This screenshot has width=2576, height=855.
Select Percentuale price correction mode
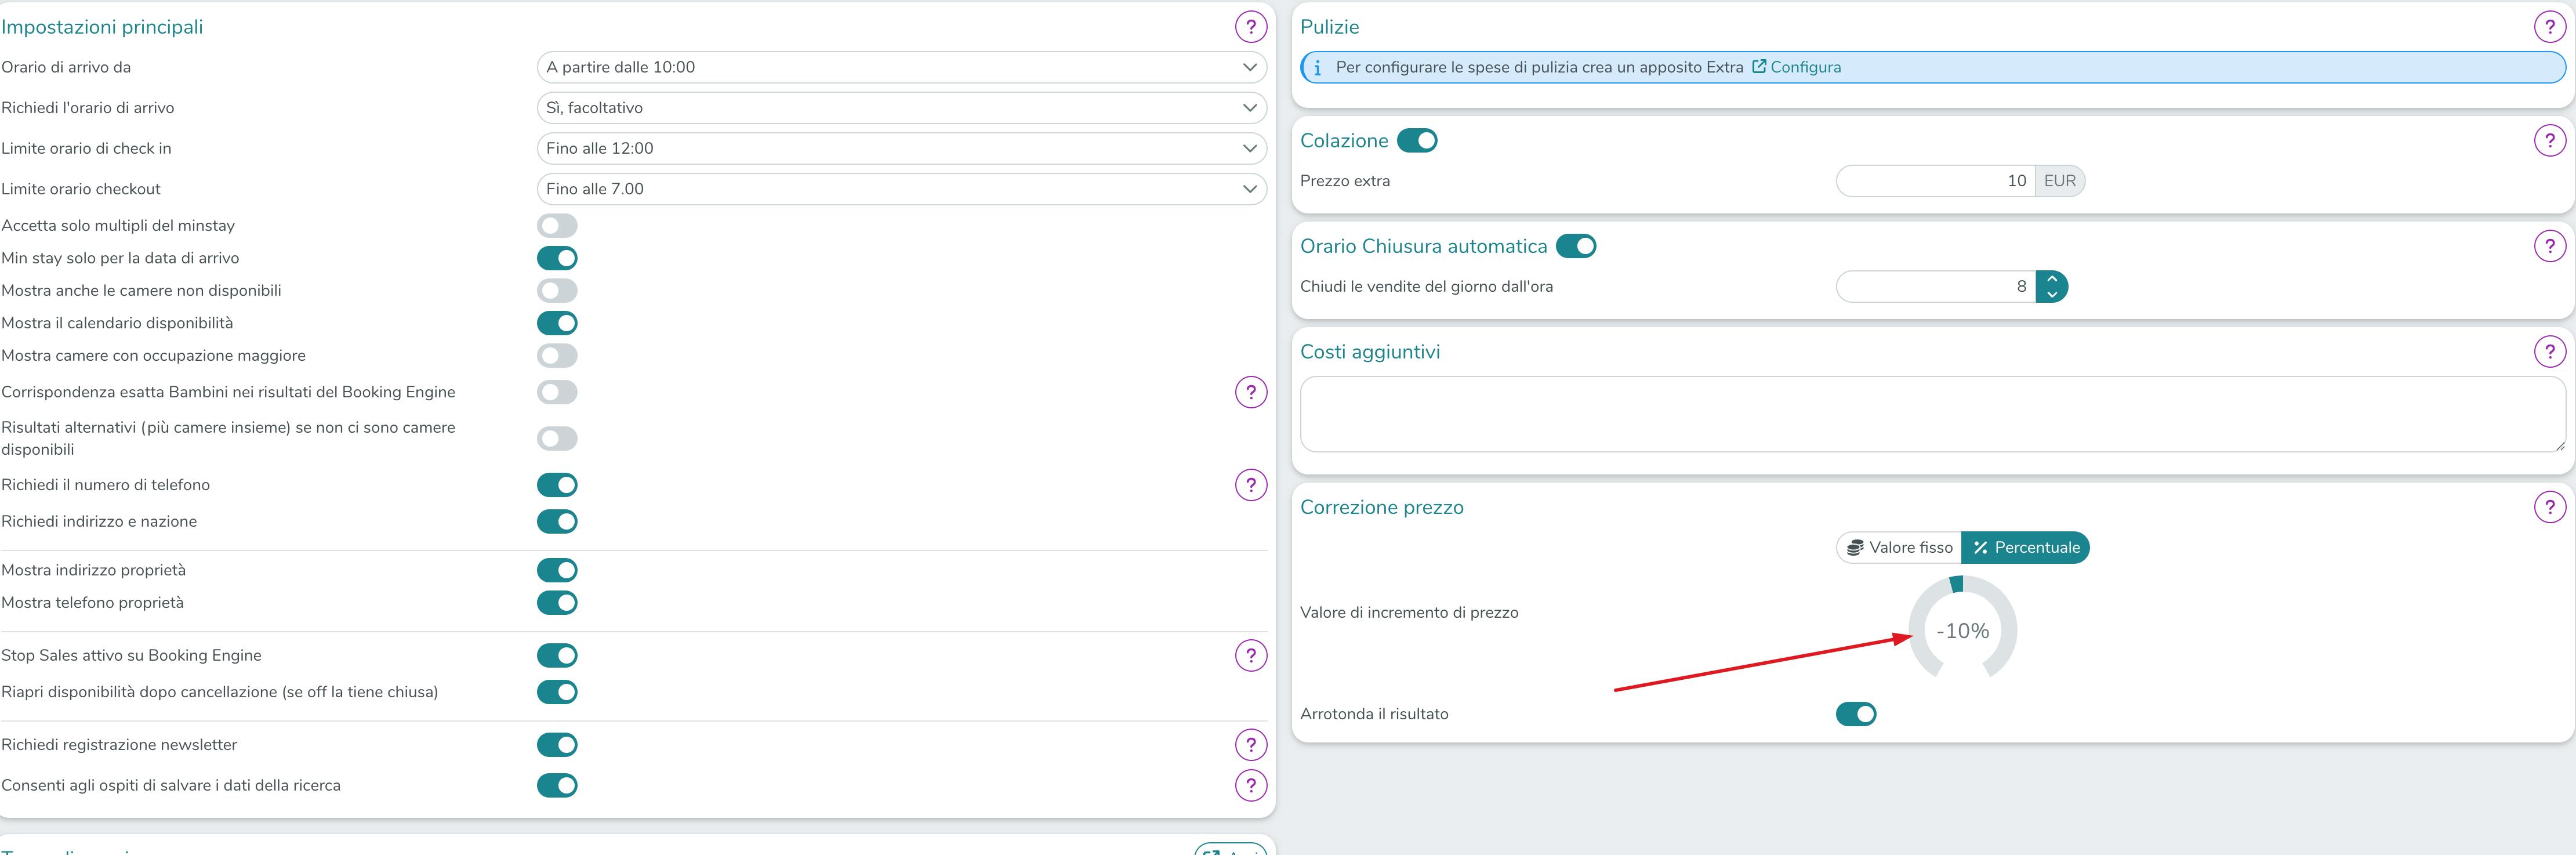coord(2025,548)
